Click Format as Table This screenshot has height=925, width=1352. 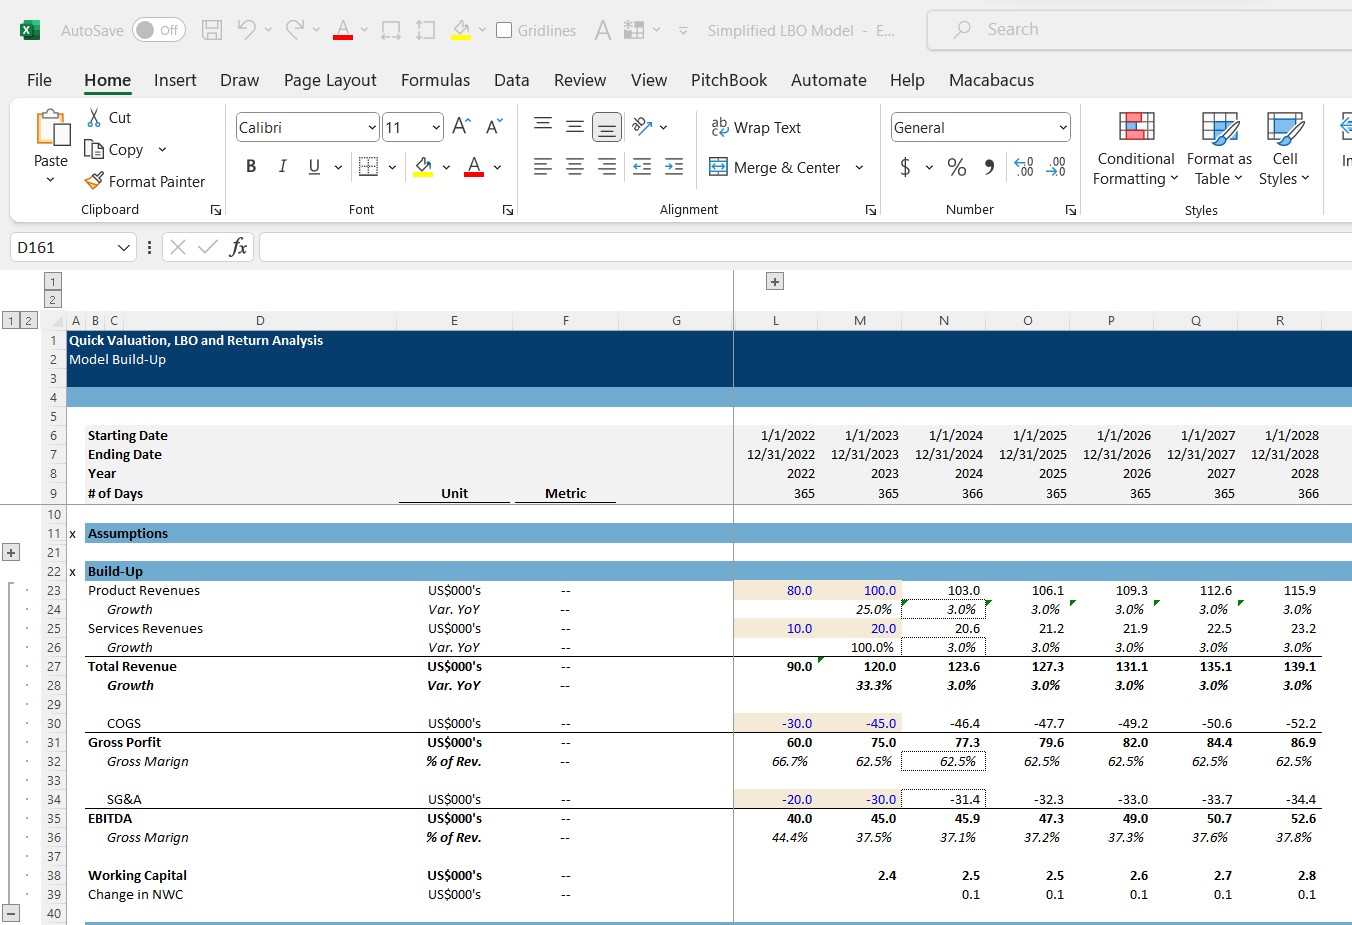coord(1219,150)
